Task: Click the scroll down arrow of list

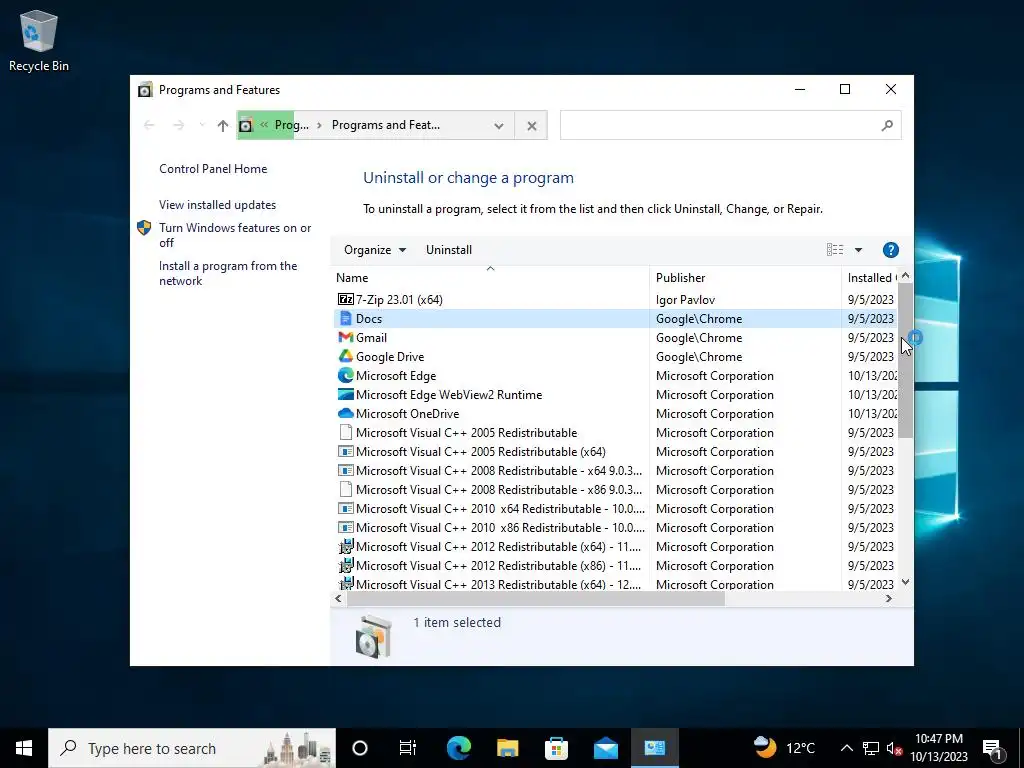Action: click(905, 583)
